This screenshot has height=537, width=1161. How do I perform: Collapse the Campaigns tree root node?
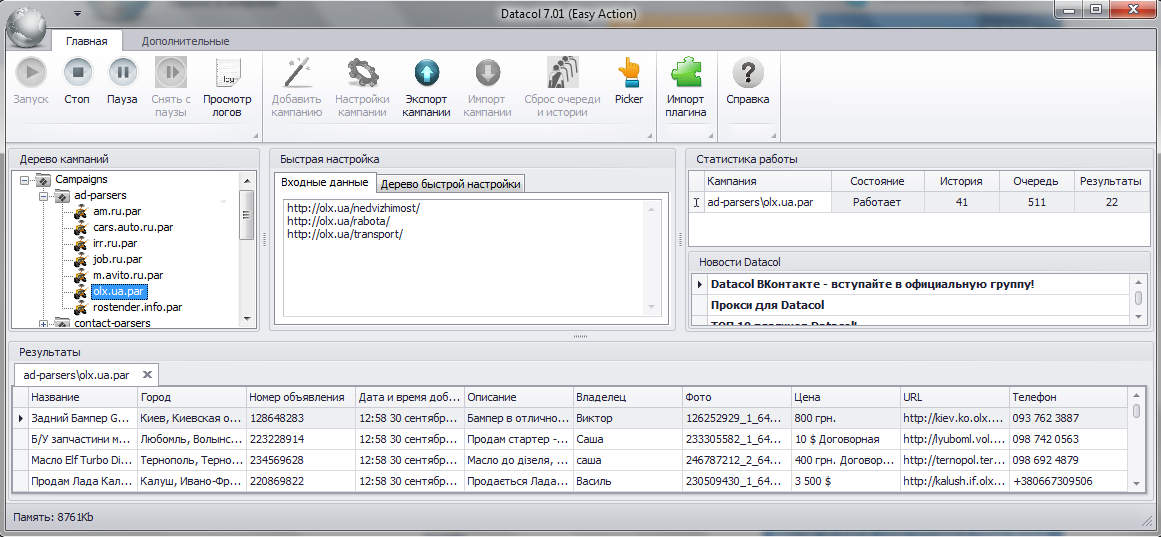click(24, 179)
